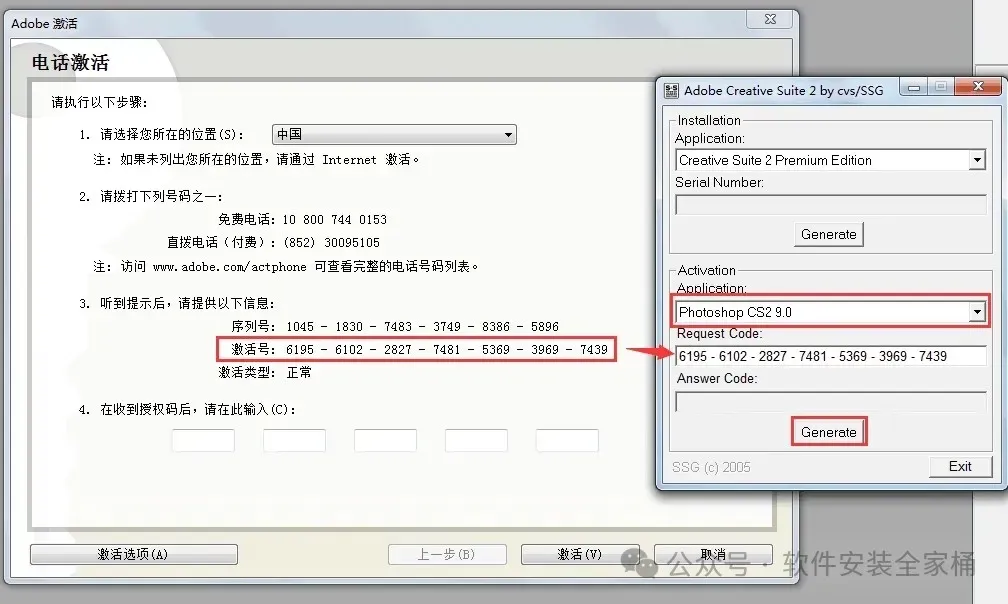Image resolution: width=1008 pixels, height=604 pixels.
Task: Click the Request Code input field
Action: click(x=830, y=356)
